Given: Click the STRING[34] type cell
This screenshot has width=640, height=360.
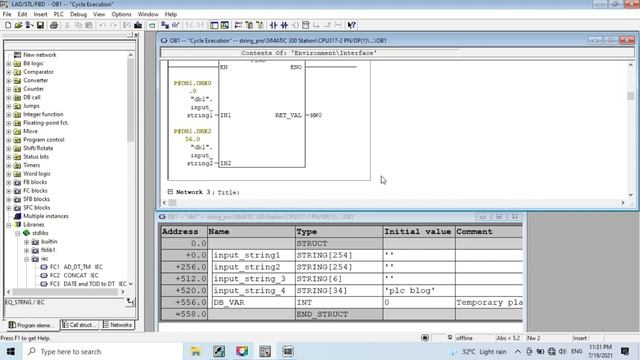Looking at the screenshot, I should [339, 291].
